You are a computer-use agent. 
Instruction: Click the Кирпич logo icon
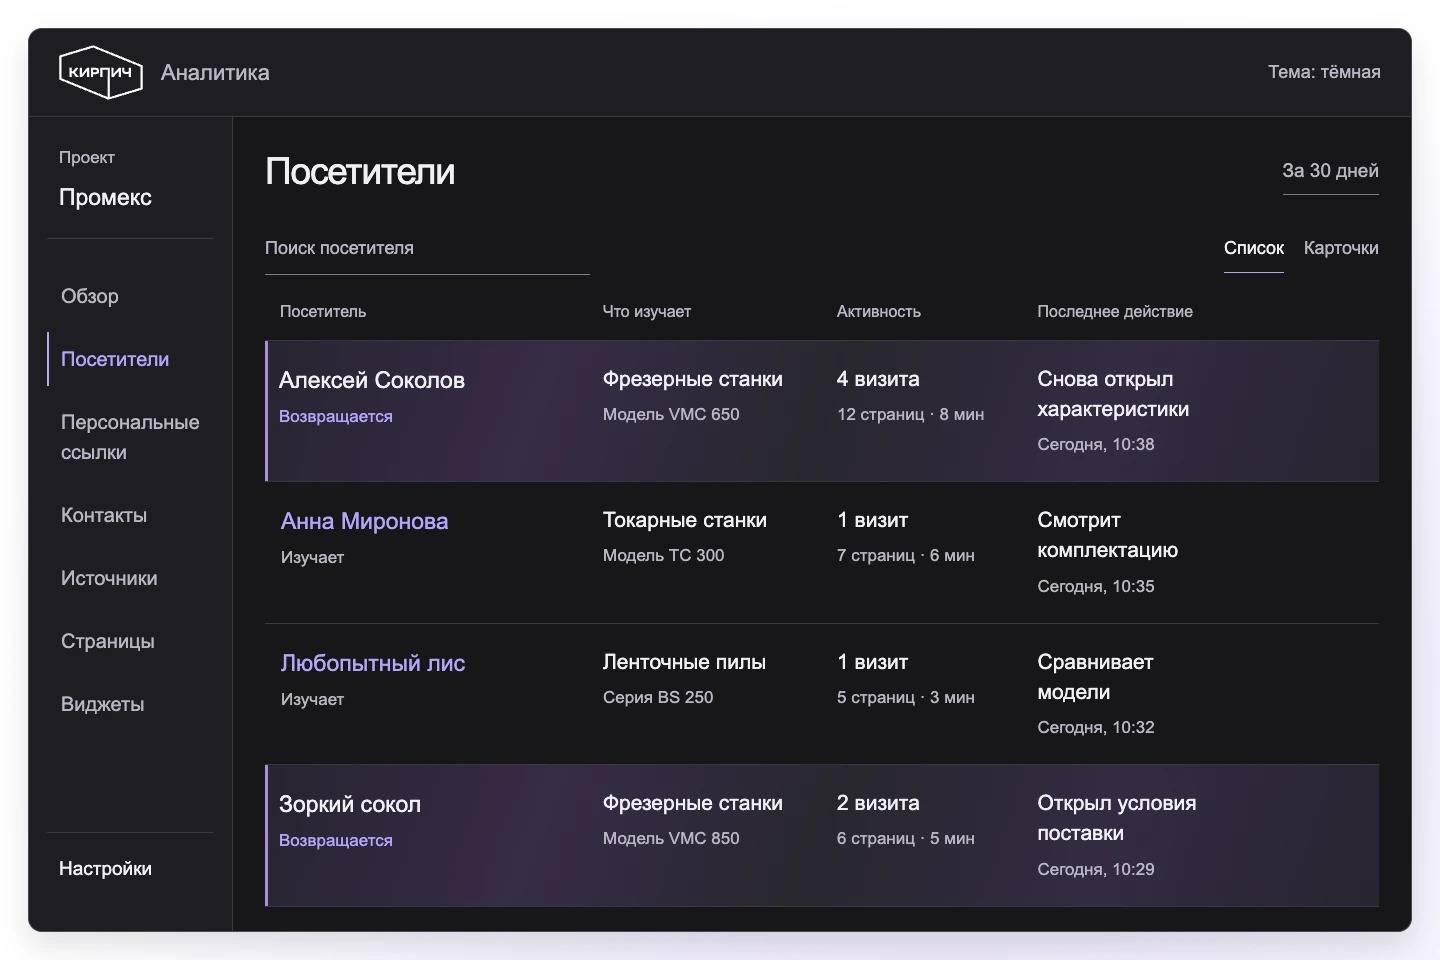pyautogui.click(x=101, y=72)
